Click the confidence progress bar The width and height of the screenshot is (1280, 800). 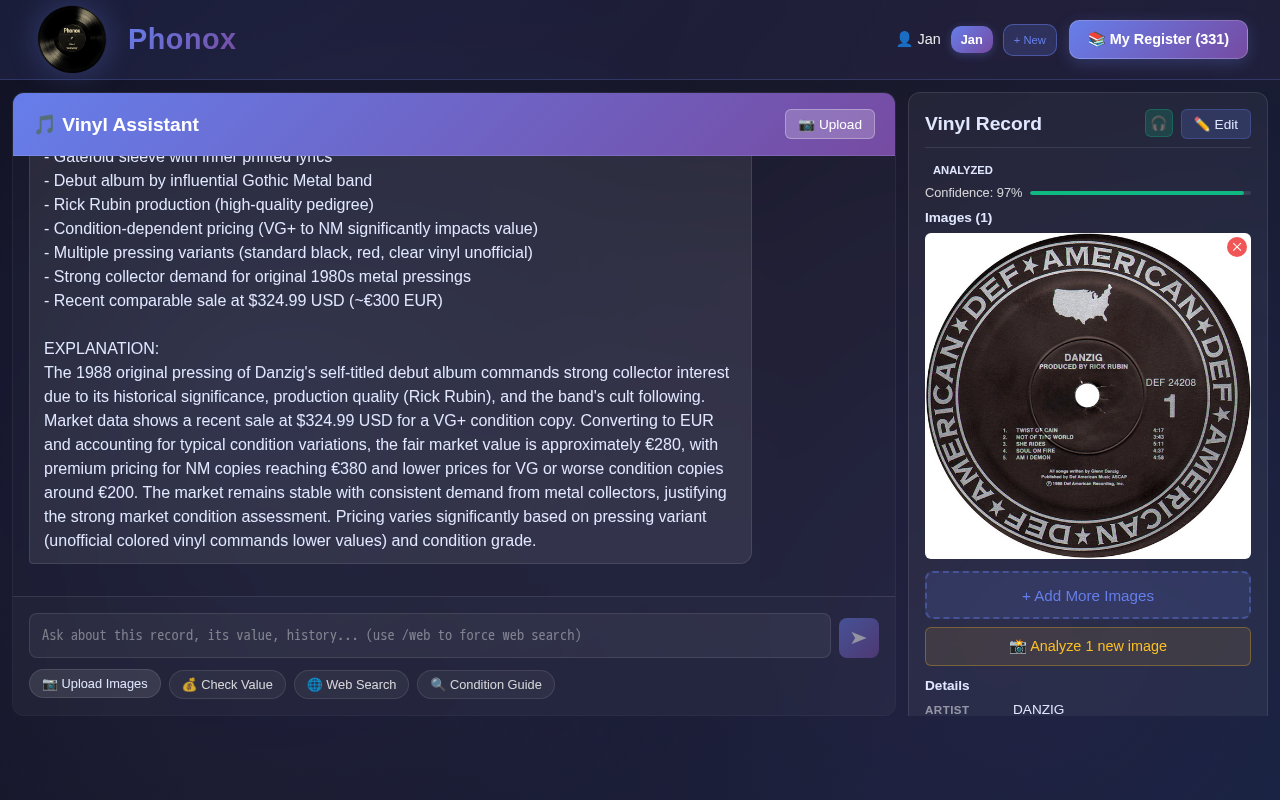coord(1139,193)
